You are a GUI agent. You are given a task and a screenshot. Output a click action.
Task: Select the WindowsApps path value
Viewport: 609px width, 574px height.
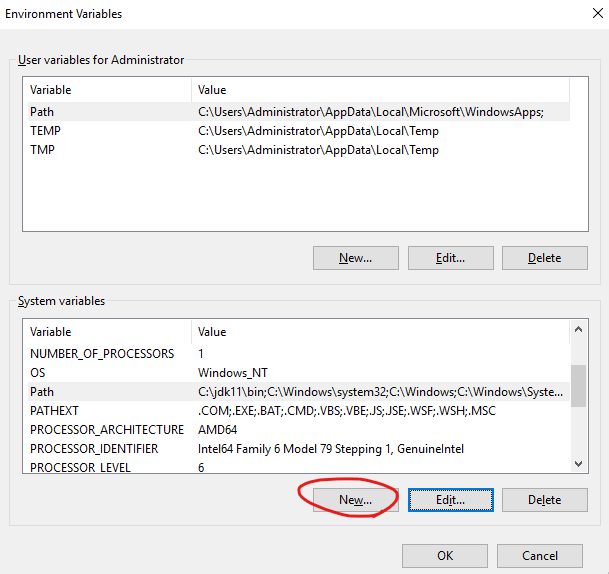[371, 112]
